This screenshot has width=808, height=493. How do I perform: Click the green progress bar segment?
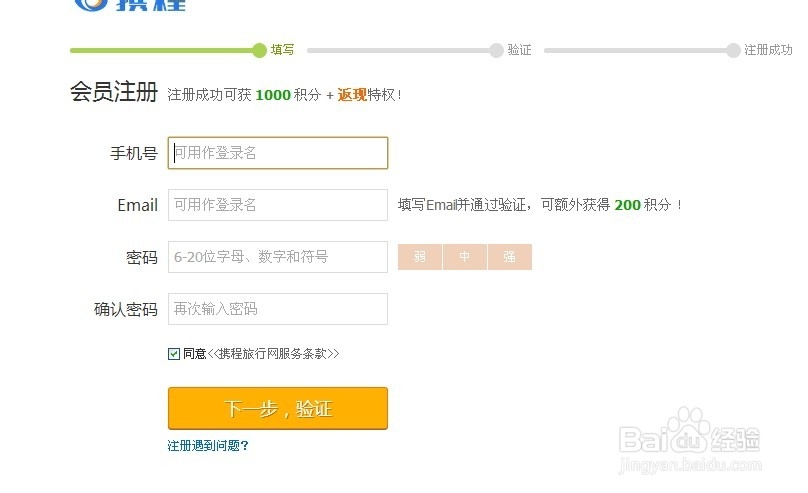point(160,50)
